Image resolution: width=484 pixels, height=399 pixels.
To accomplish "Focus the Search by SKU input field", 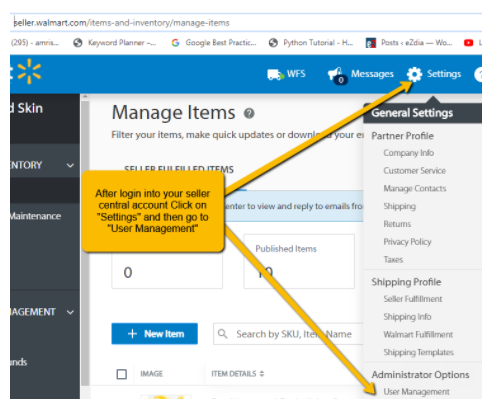I will [x=288, y=334].
